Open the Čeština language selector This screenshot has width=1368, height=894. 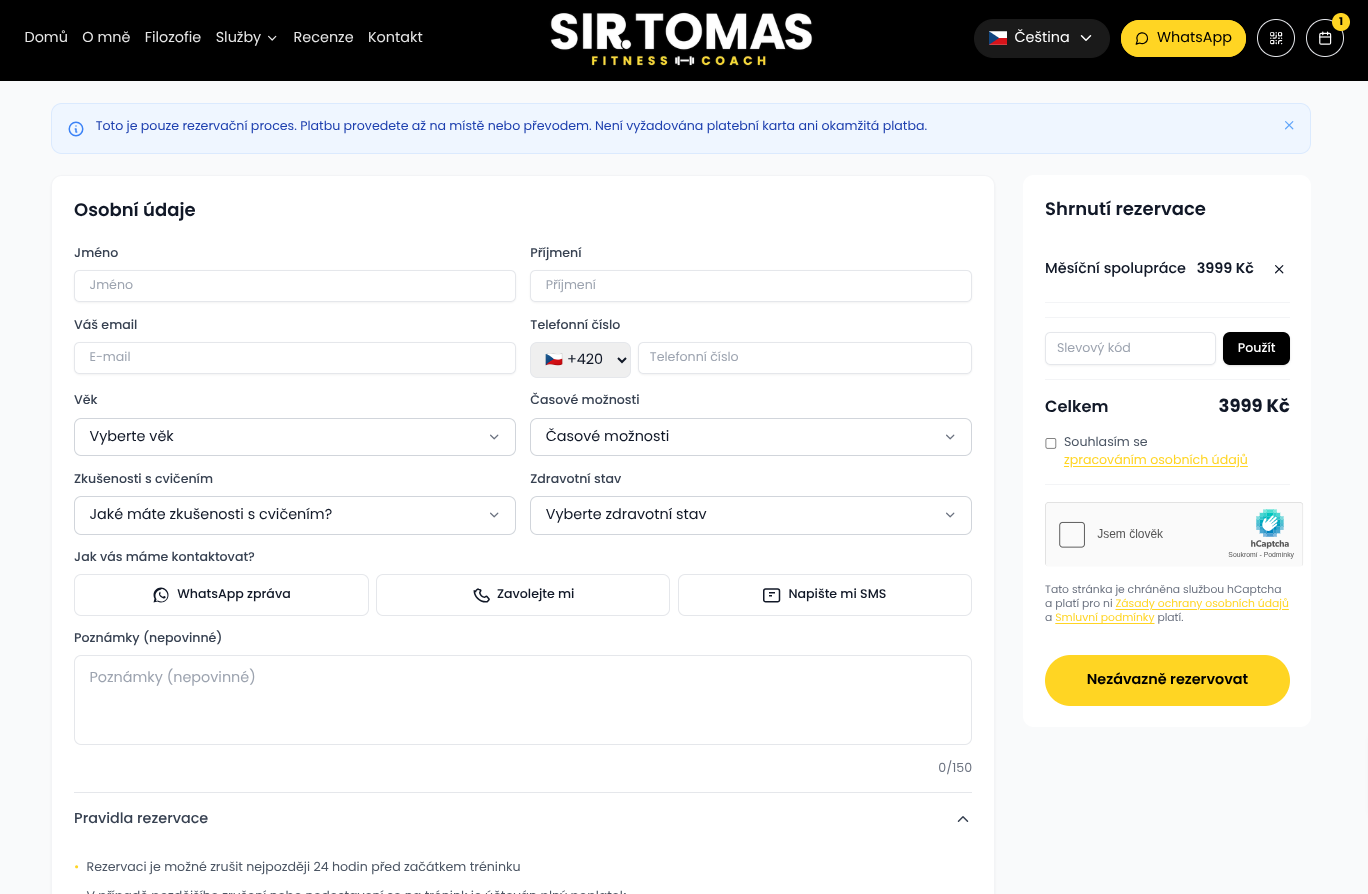pyautogui.click(x=1041, y=38)
